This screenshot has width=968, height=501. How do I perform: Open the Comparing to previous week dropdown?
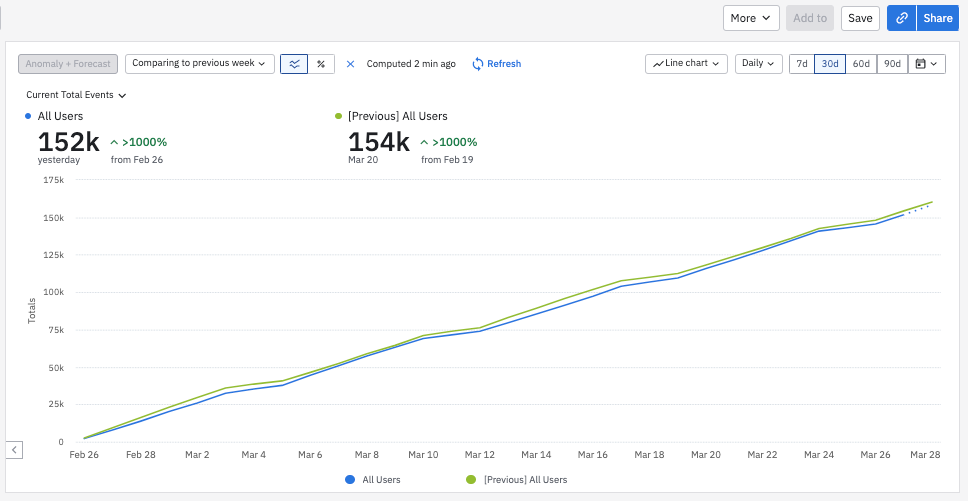pos(200,63)
